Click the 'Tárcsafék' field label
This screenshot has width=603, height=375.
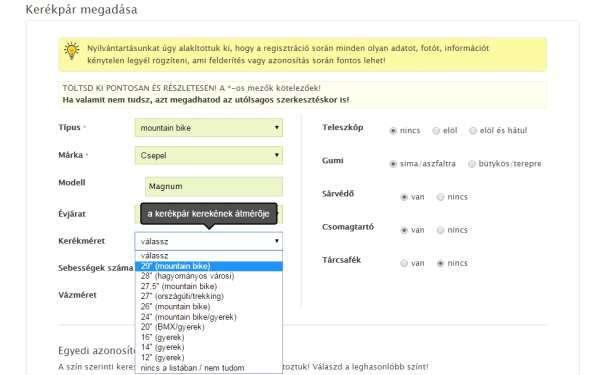coord(341,260)
